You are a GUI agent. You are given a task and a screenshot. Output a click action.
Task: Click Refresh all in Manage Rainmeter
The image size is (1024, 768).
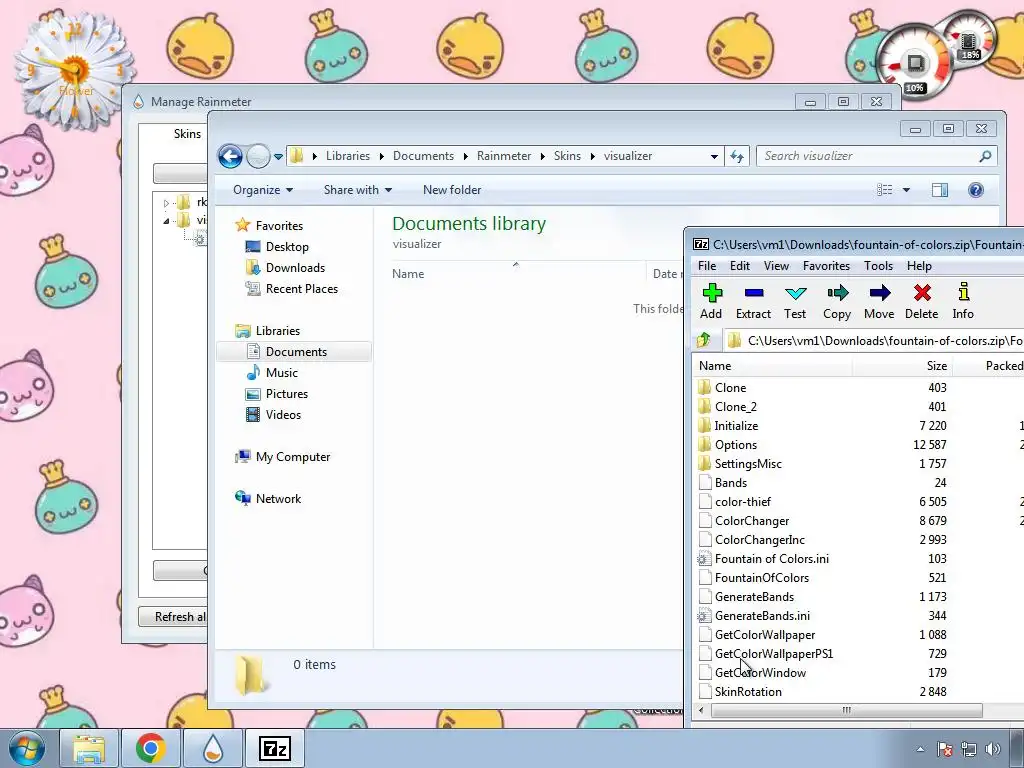click(173, 616)
